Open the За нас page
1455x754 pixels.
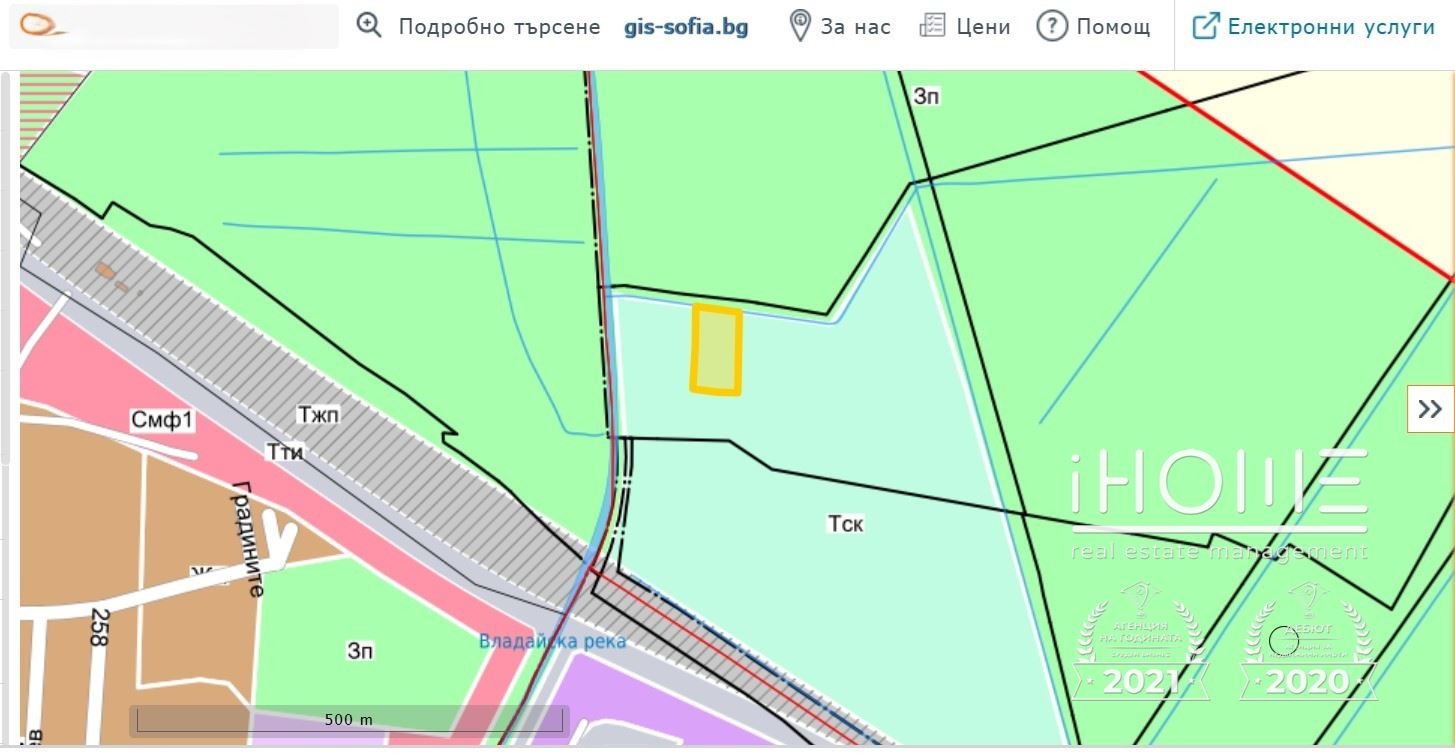click(855, 27)
